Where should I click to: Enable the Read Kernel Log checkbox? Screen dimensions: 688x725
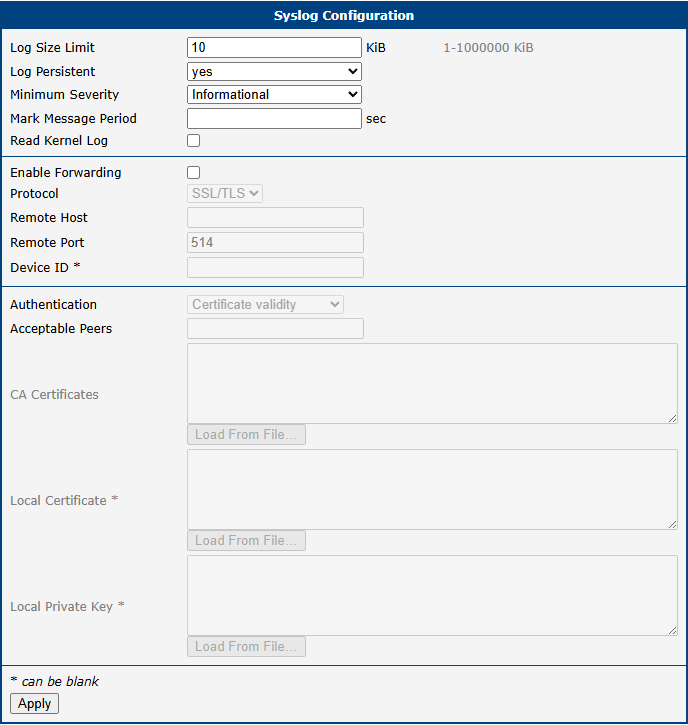(x=194, y=141)
